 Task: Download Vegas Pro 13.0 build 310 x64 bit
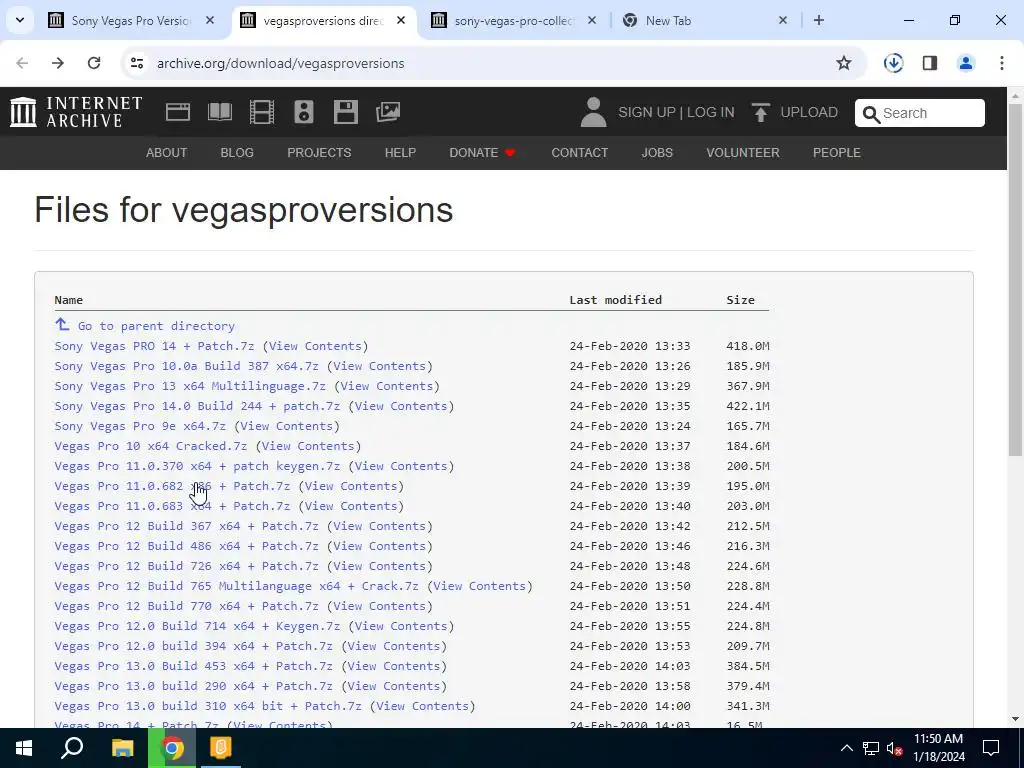pos(208,706)
